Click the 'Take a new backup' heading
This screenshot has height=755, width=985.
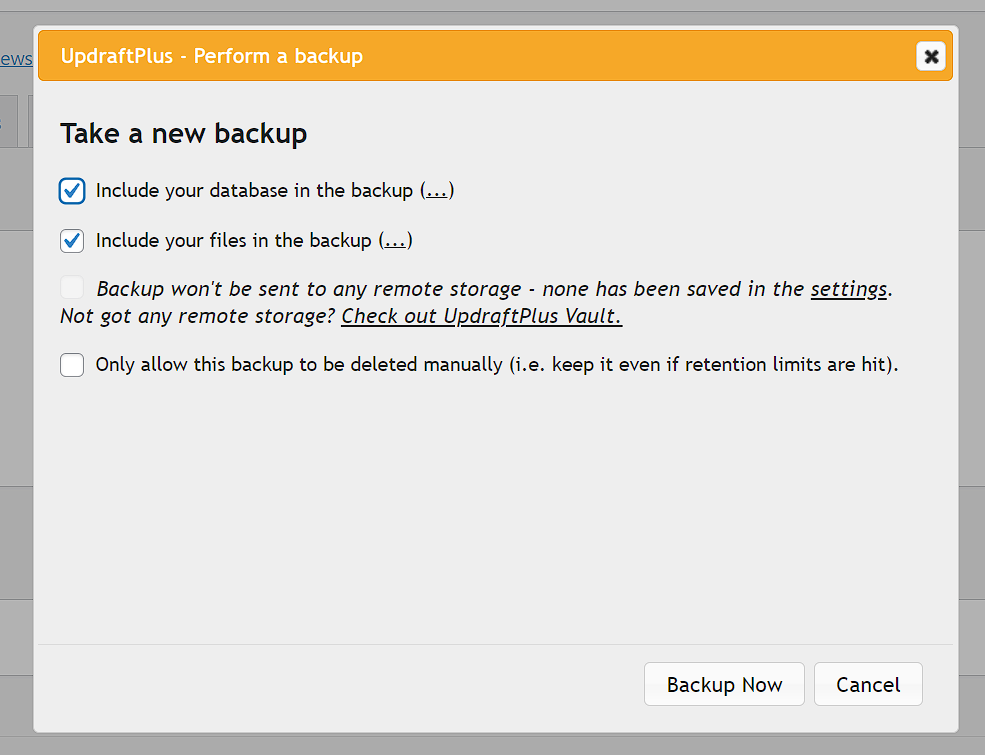pos(183,134)
